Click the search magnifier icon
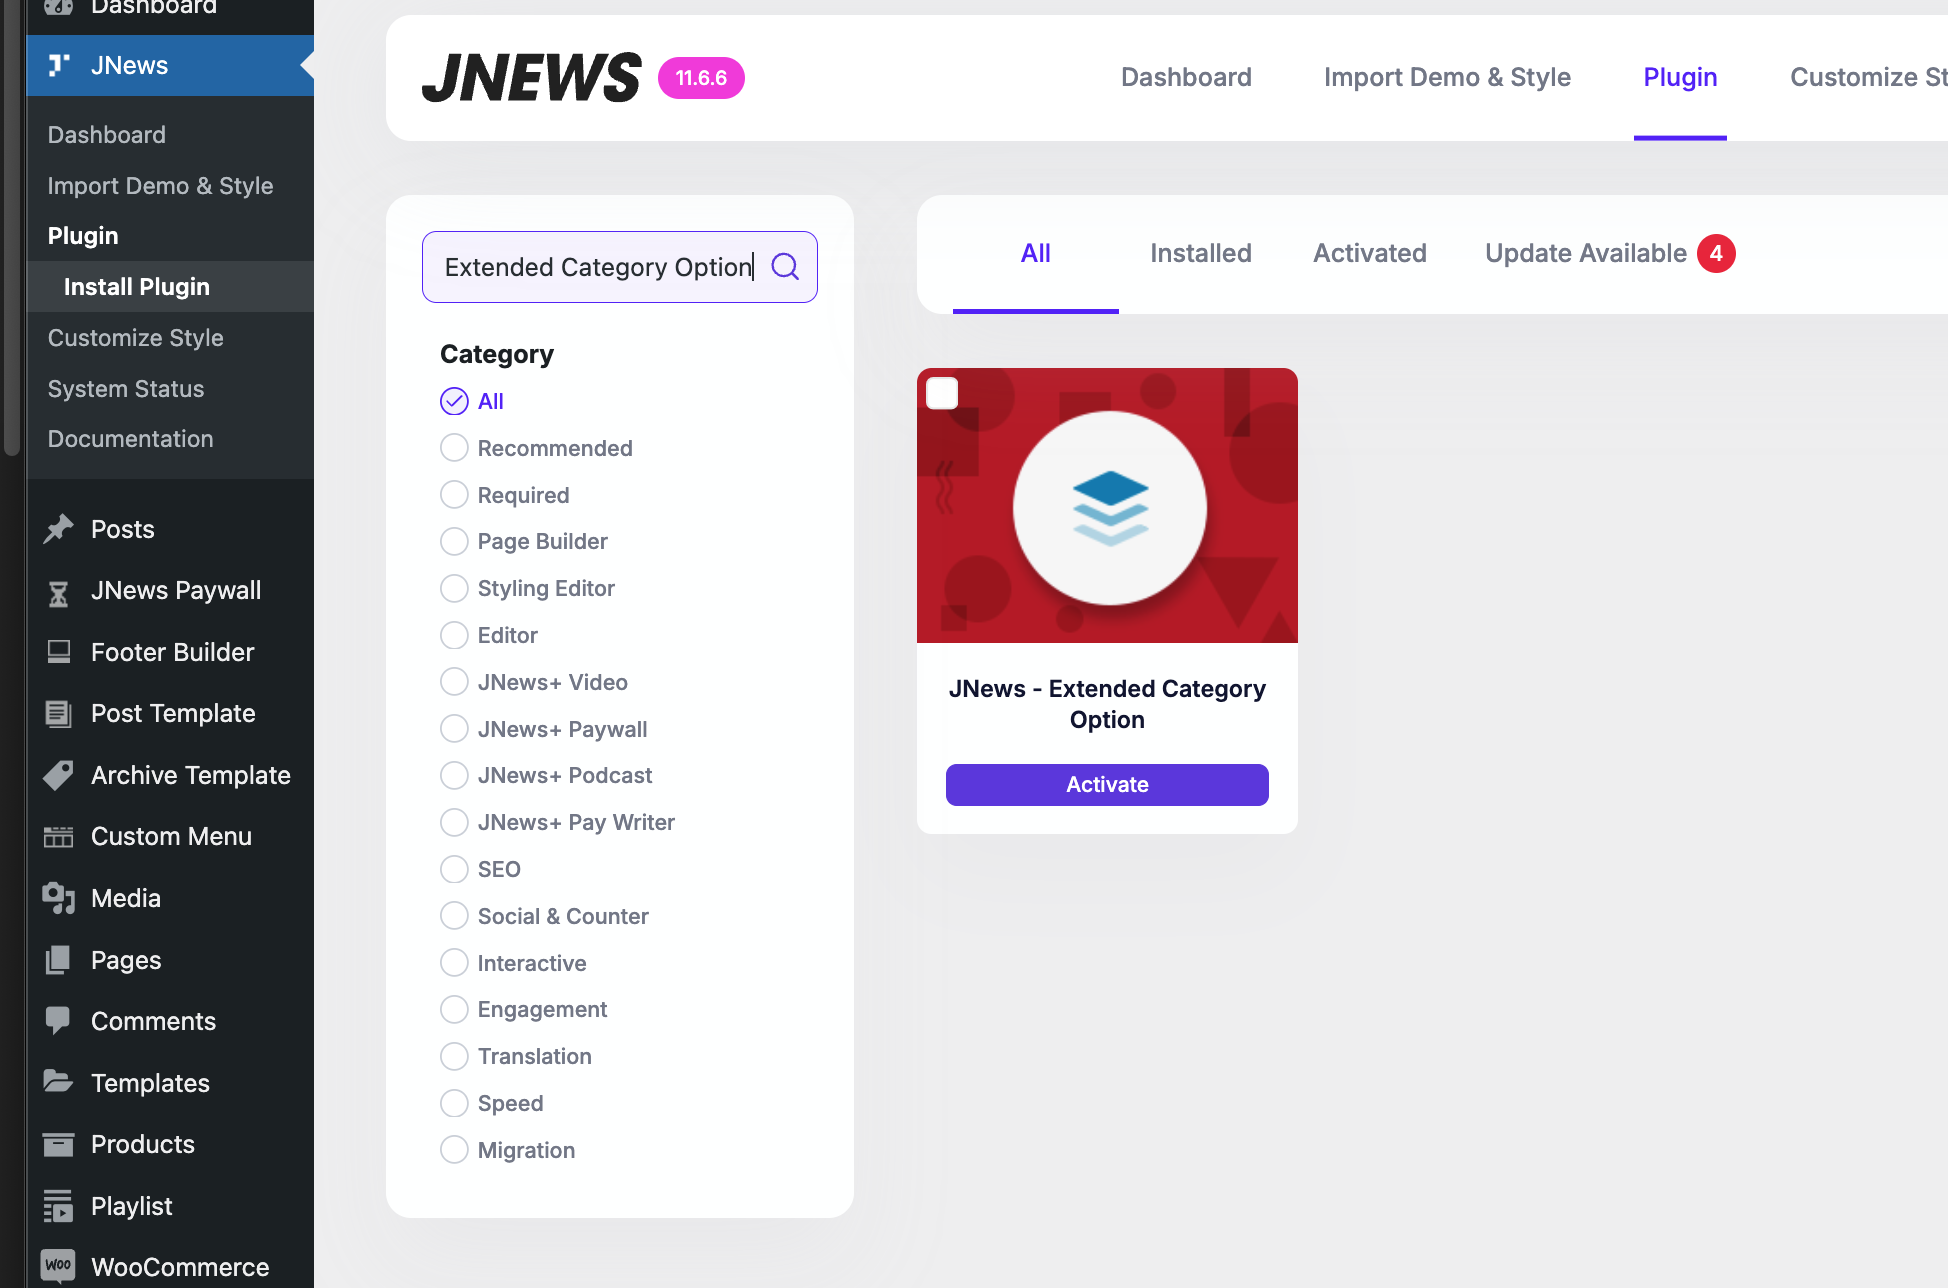The width and height of the screenshot is (1948, 1288). (785, 266)
